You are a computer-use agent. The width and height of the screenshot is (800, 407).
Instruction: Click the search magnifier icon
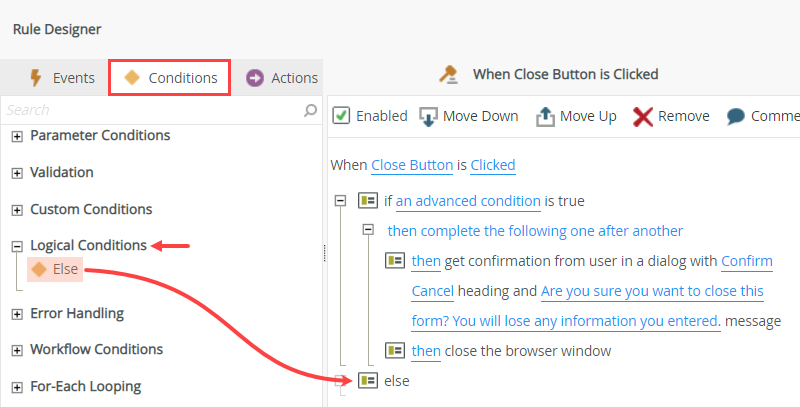pyautogui.click(x=310, y=110)
